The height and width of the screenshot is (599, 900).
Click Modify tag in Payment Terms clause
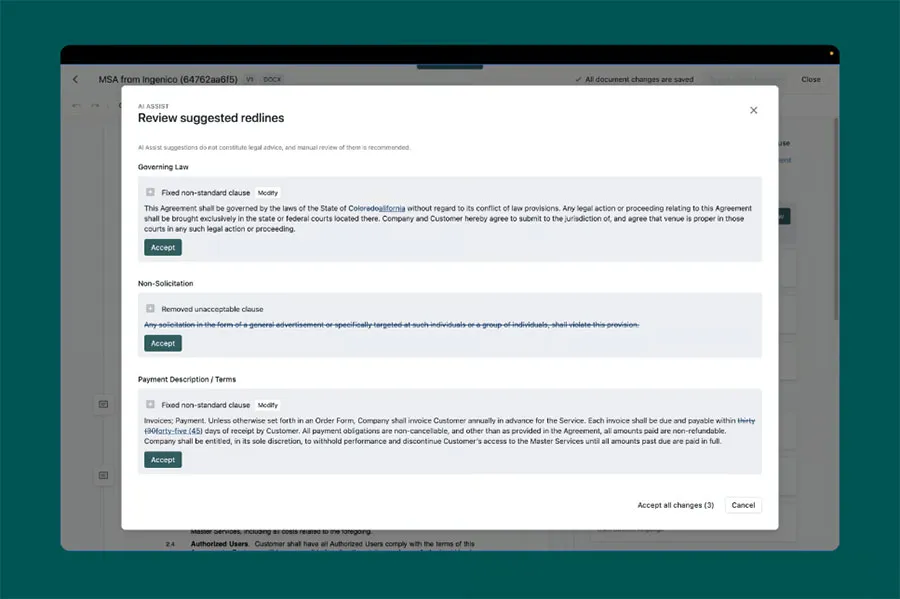click(x=267, y=405)
